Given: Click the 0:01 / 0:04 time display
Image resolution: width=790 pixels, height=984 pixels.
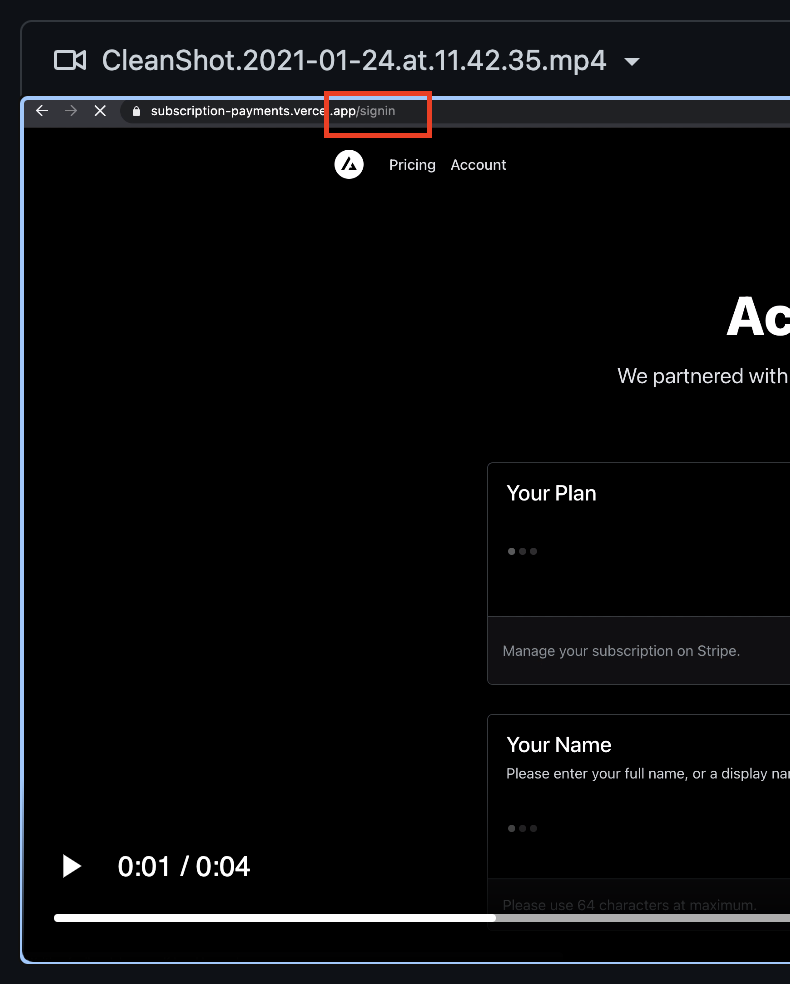Looking at the screenshot, I should coord(184,867).
